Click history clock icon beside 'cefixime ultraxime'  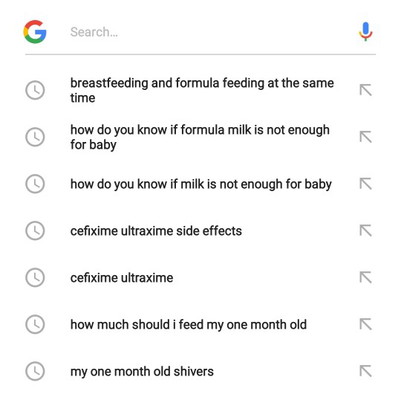click(35, 277)
